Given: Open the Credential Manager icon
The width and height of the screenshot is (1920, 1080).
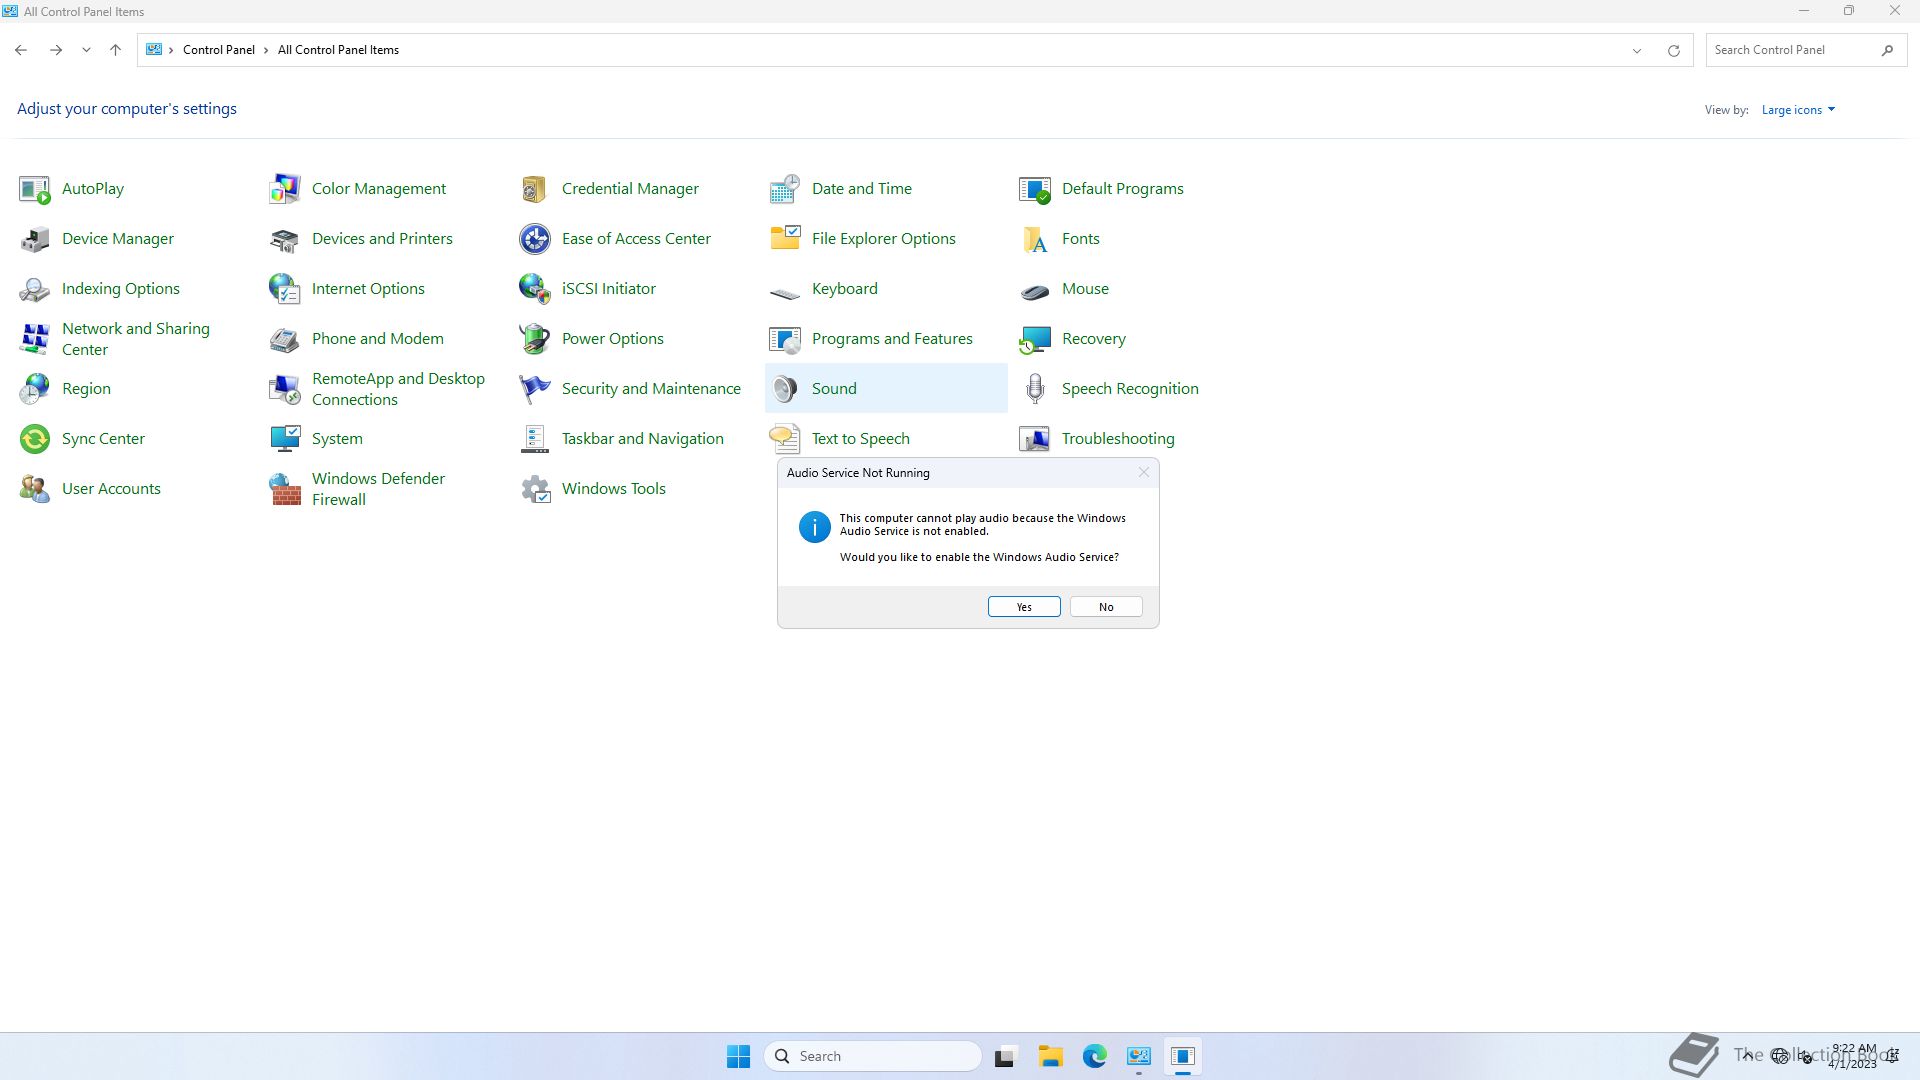Looking at the screenshot, I should (x=535, y=189).
